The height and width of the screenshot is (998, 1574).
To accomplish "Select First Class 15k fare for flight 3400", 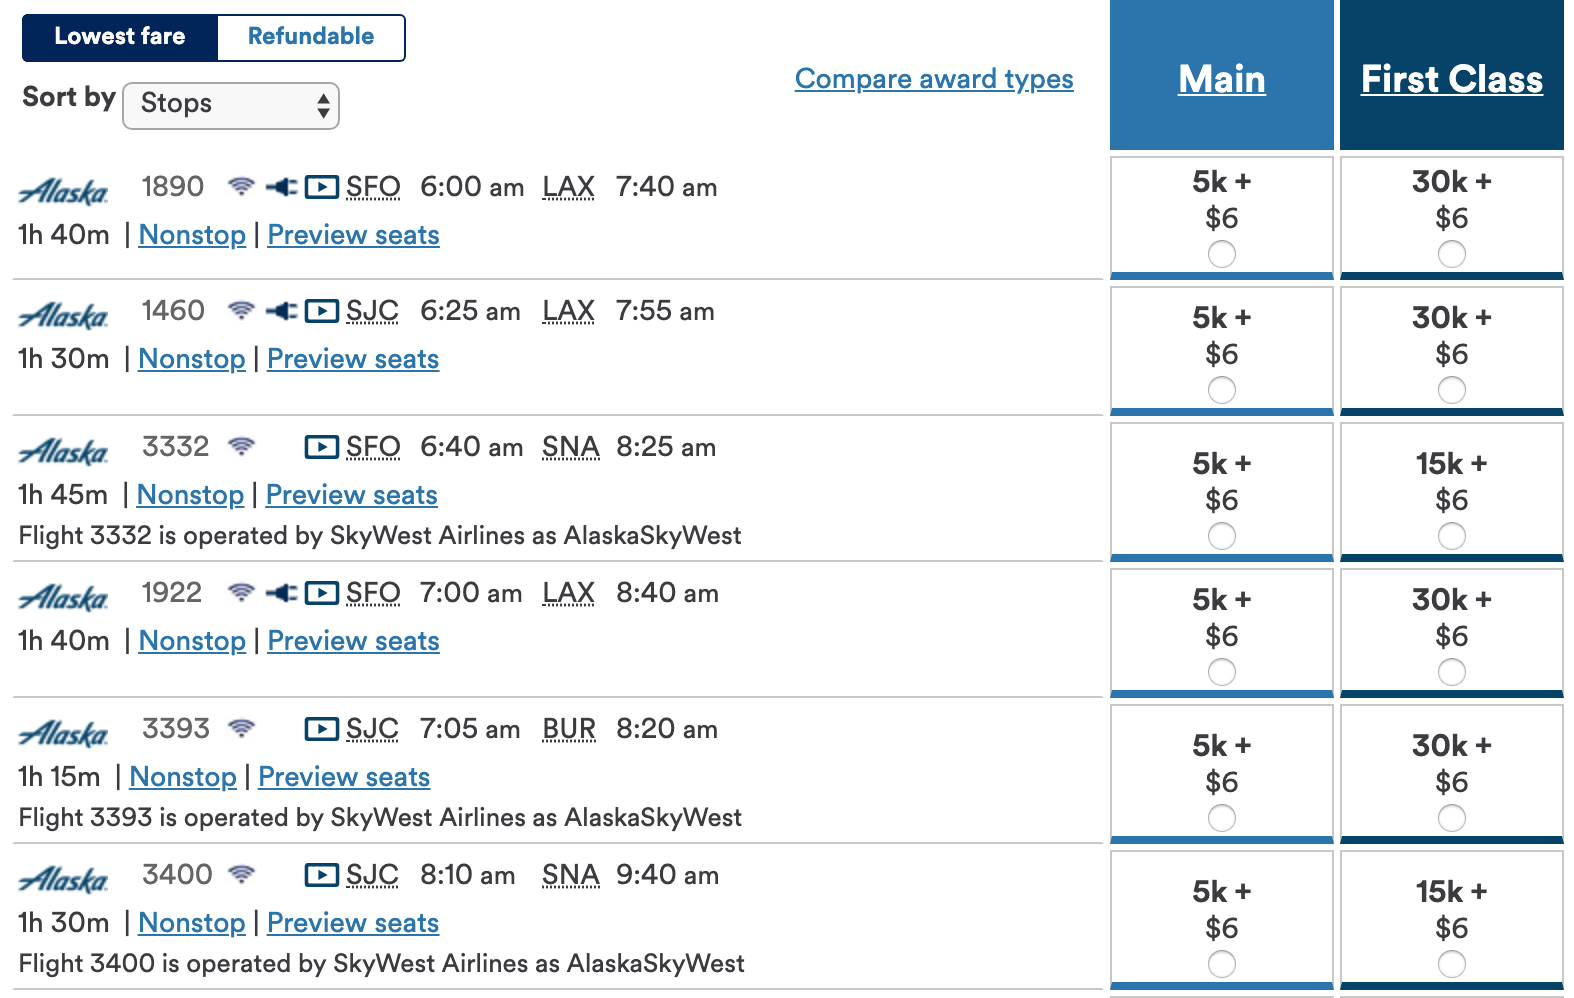I will tap(1451, 964).
